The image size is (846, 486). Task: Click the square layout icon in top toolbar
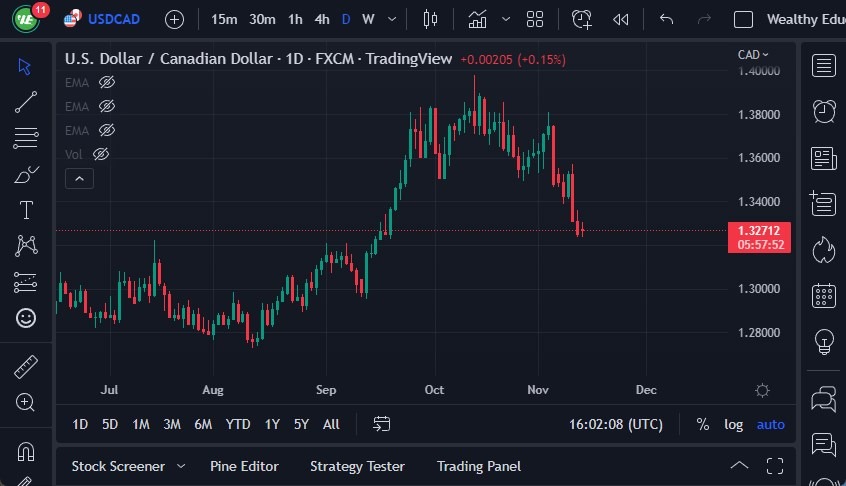click(743, 19)
